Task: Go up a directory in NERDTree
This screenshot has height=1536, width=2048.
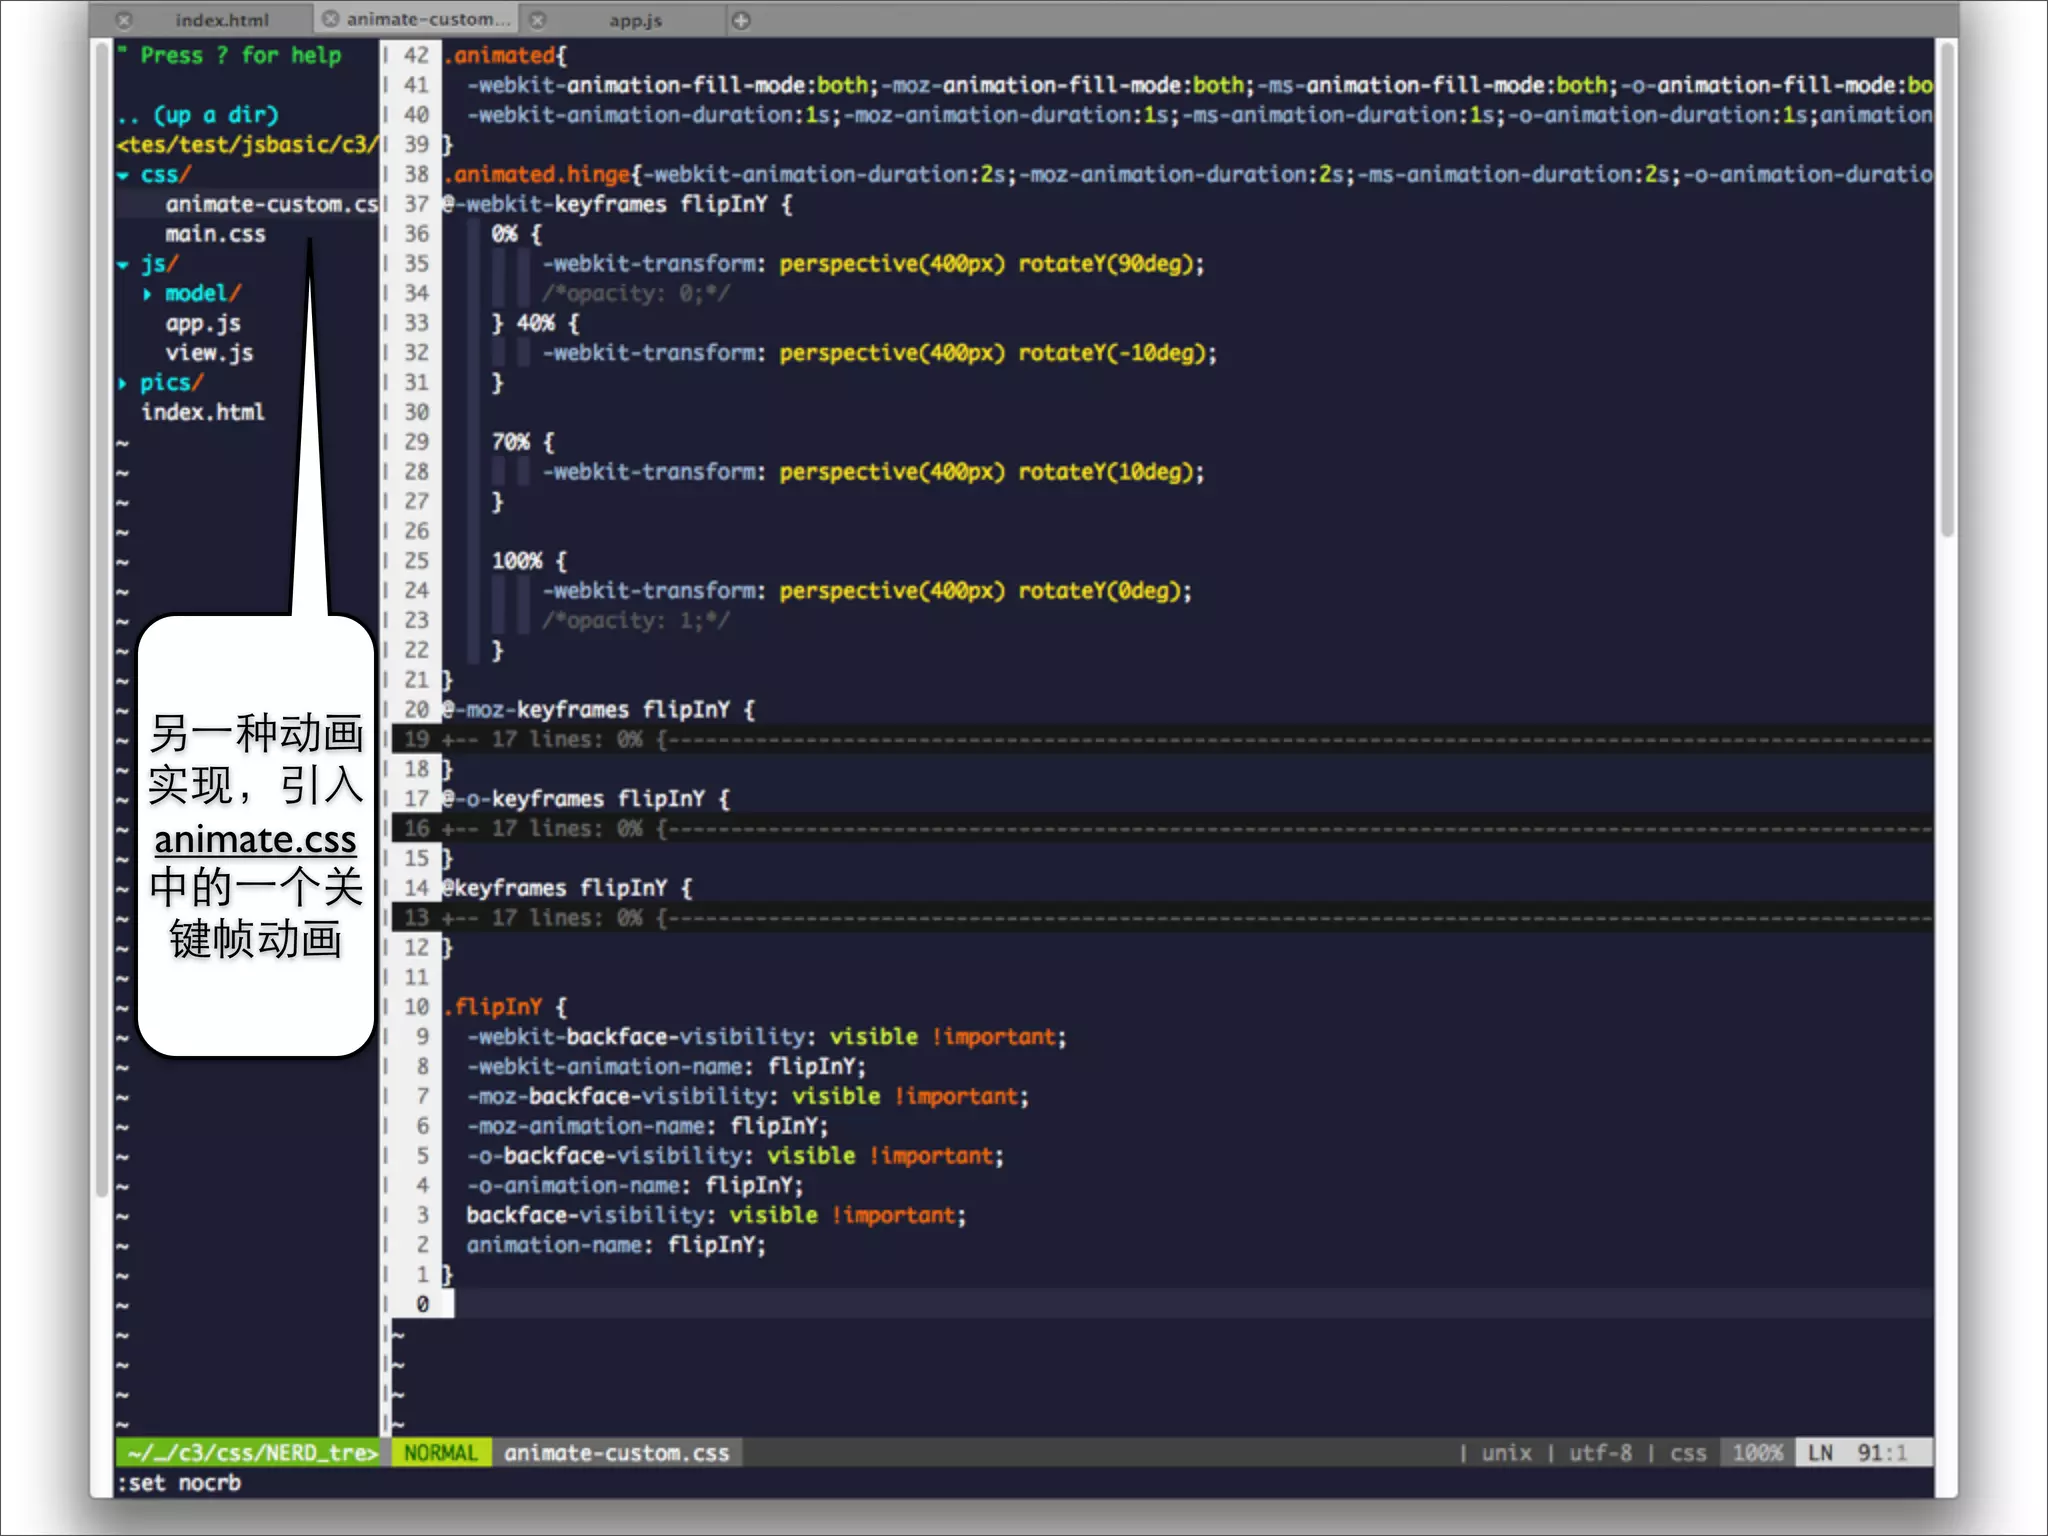Action: [x=198, y=115]
